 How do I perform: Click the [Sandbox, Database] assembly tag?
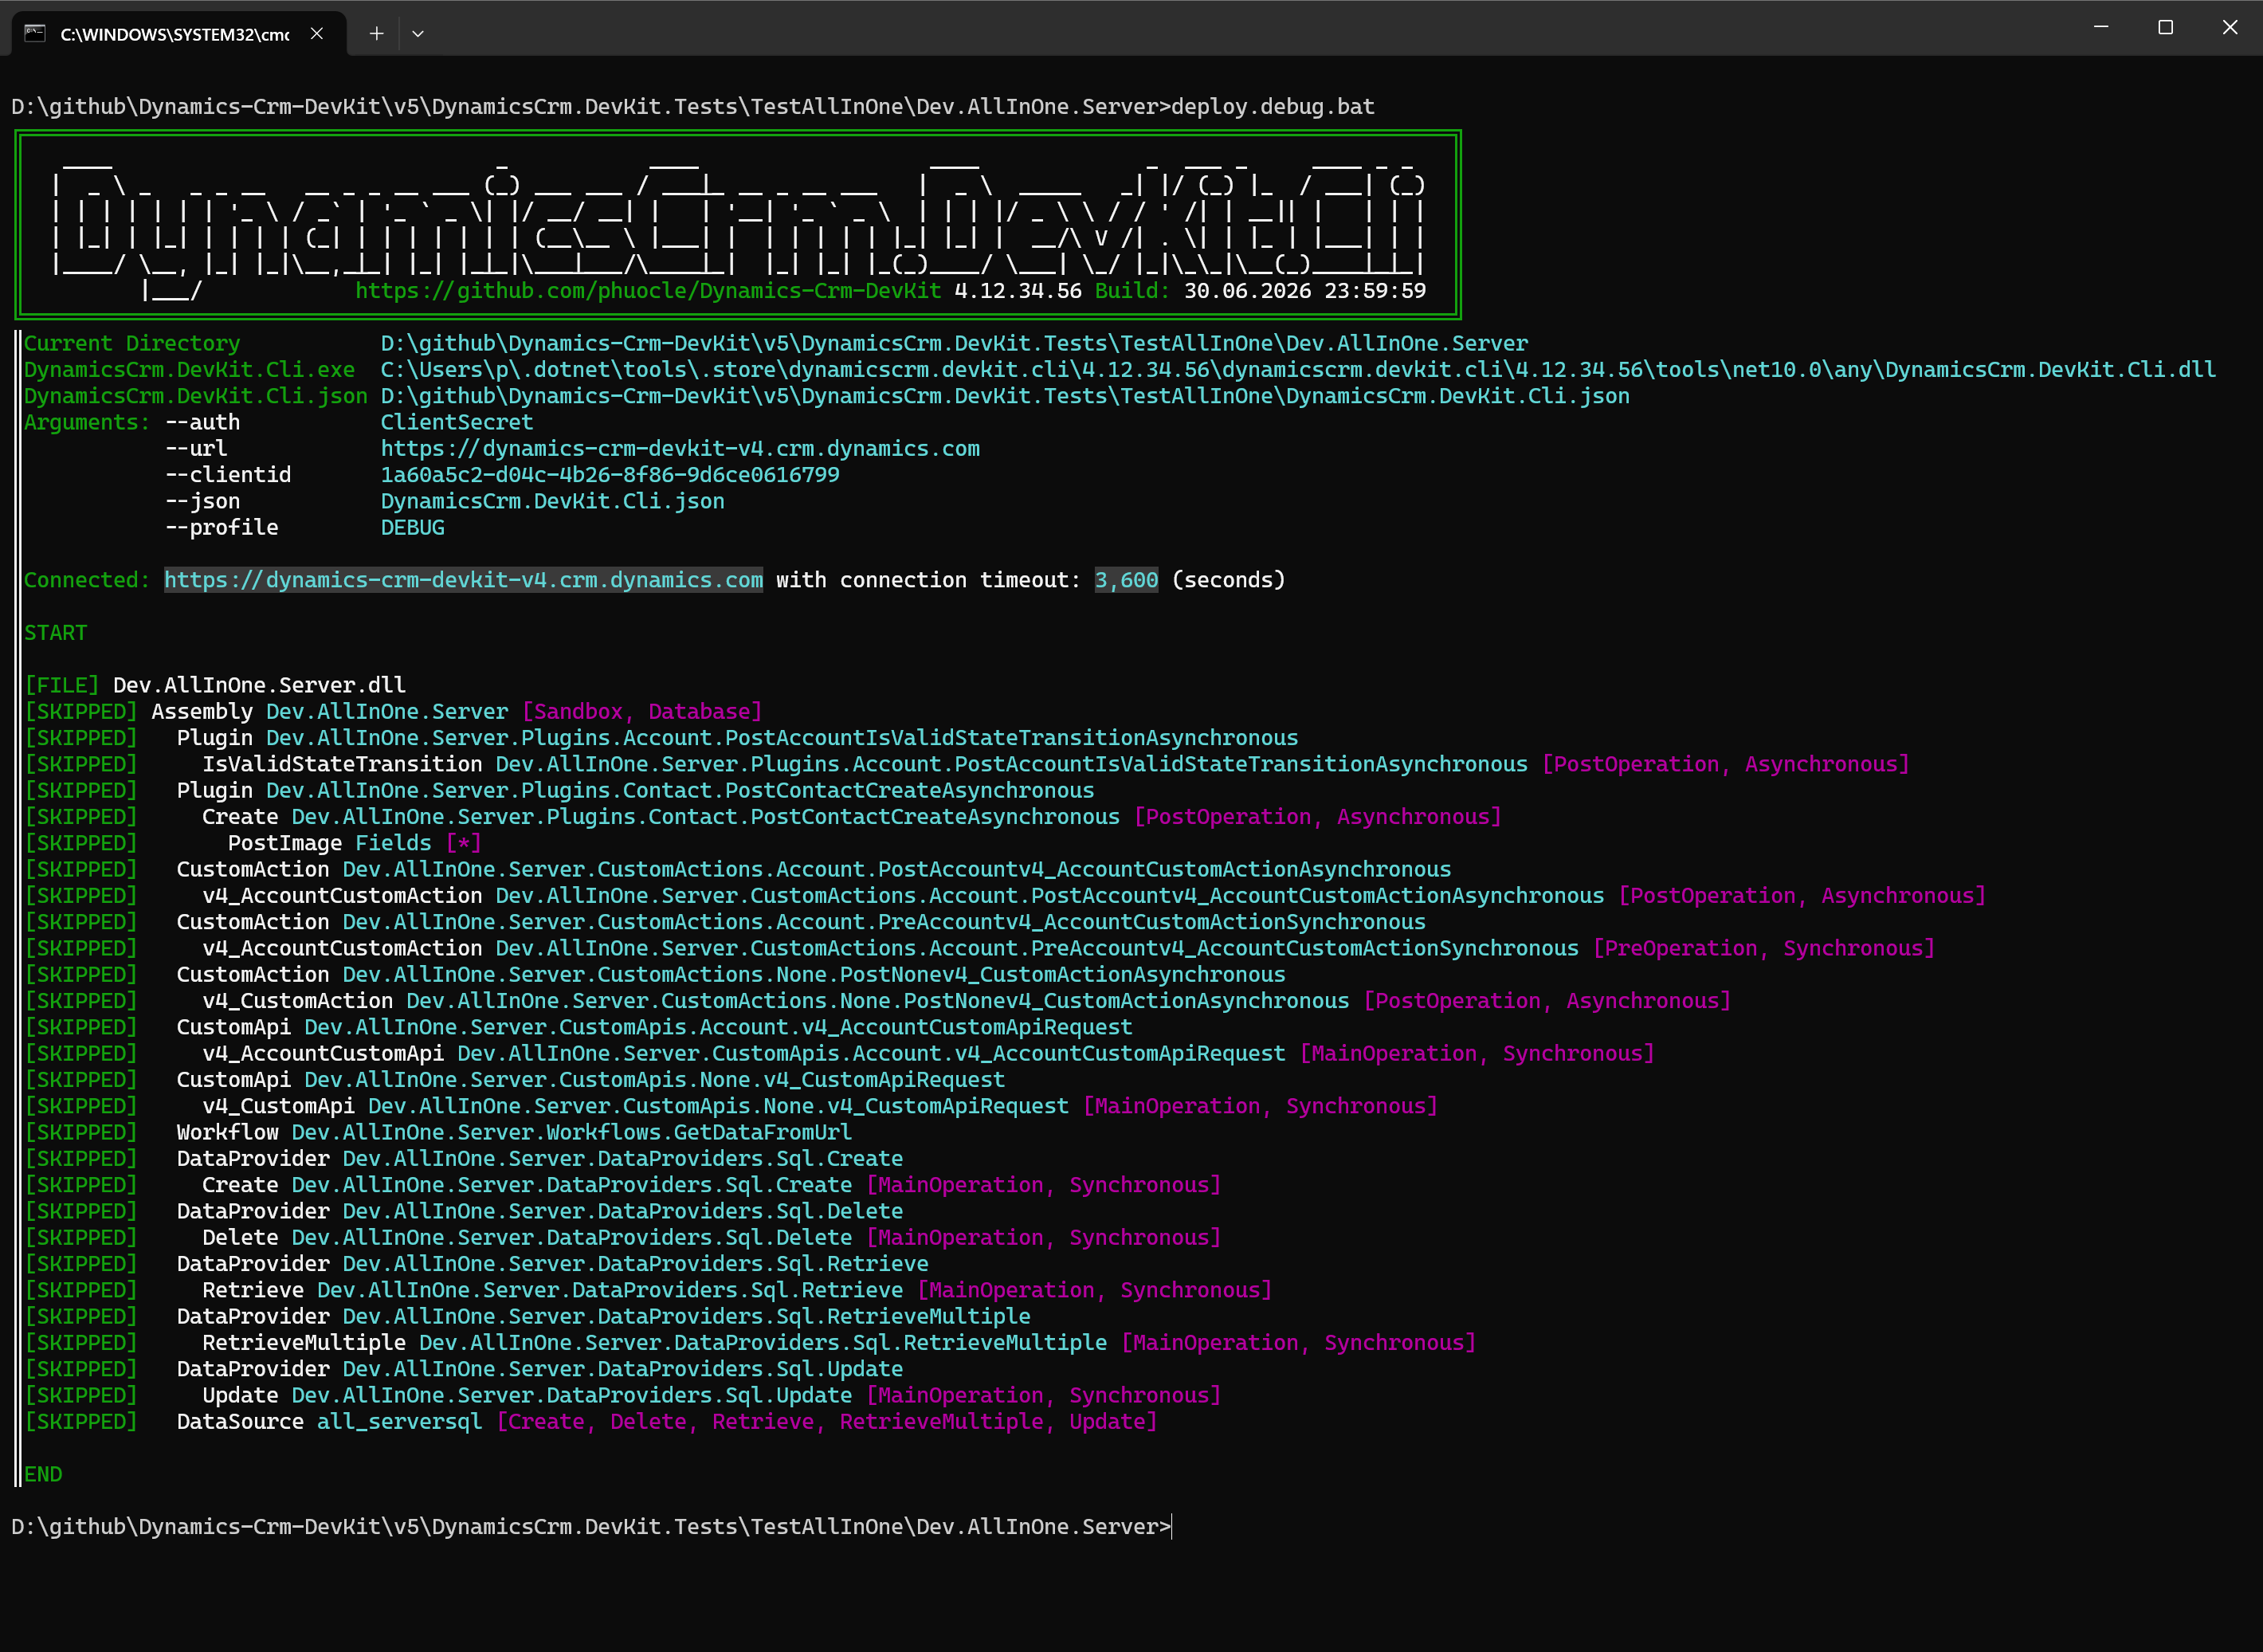(x=642, y=712)
